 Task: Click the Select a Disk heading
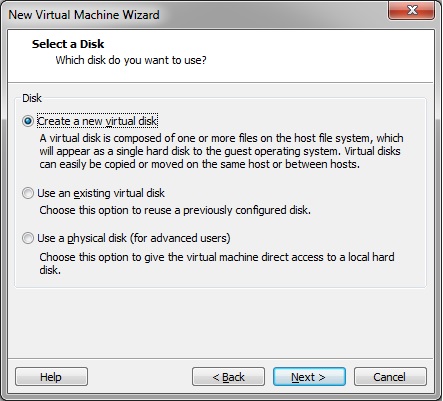point(68,44)
